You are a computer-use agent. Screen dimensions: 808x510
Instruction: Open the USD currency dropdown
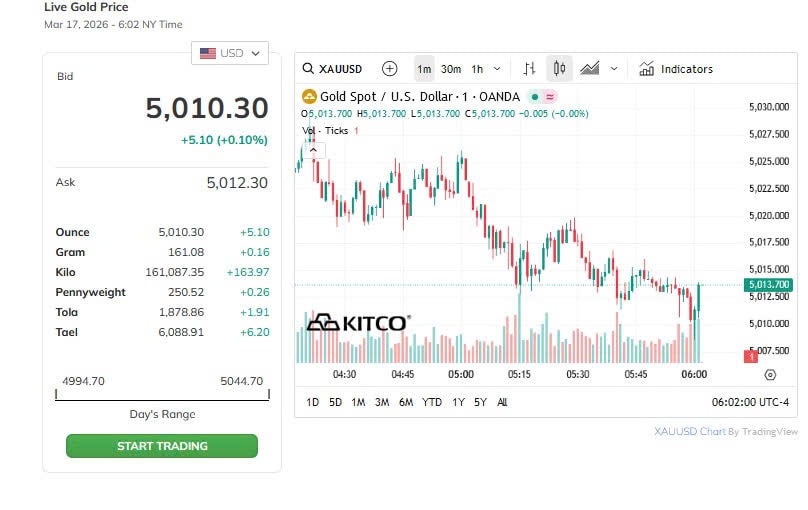(x=230, y=53)
